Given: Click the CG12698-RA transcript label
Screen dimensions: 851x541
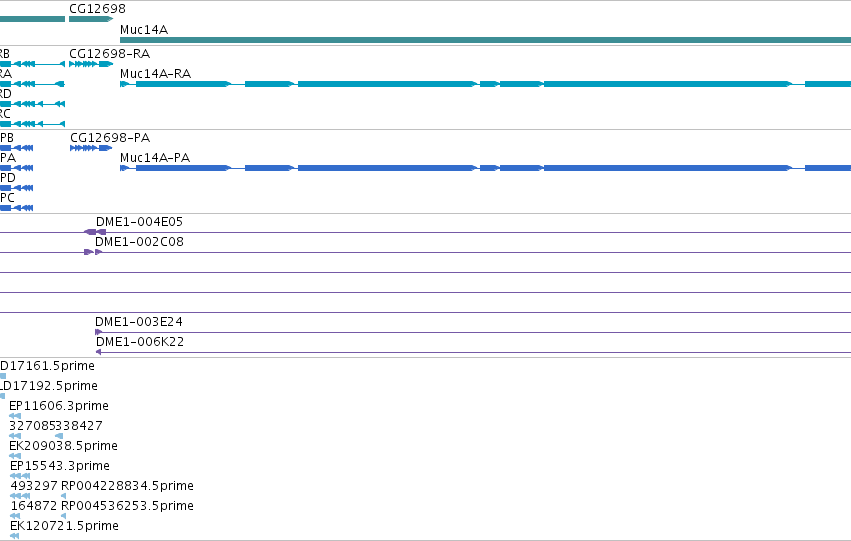Looking at the screenshot, I should [110, 54].
